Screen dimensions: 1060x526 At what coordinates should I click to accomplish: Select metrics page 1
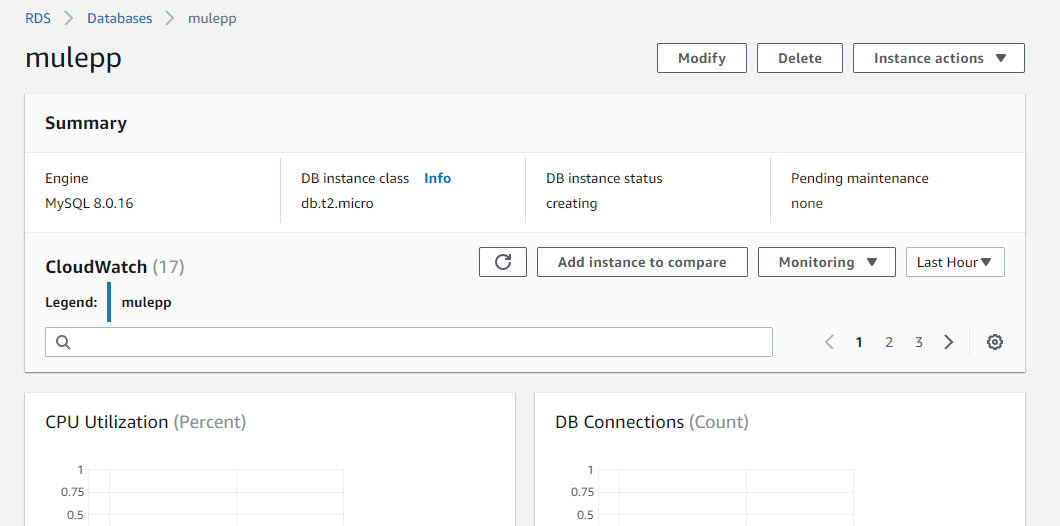point(859,342)
